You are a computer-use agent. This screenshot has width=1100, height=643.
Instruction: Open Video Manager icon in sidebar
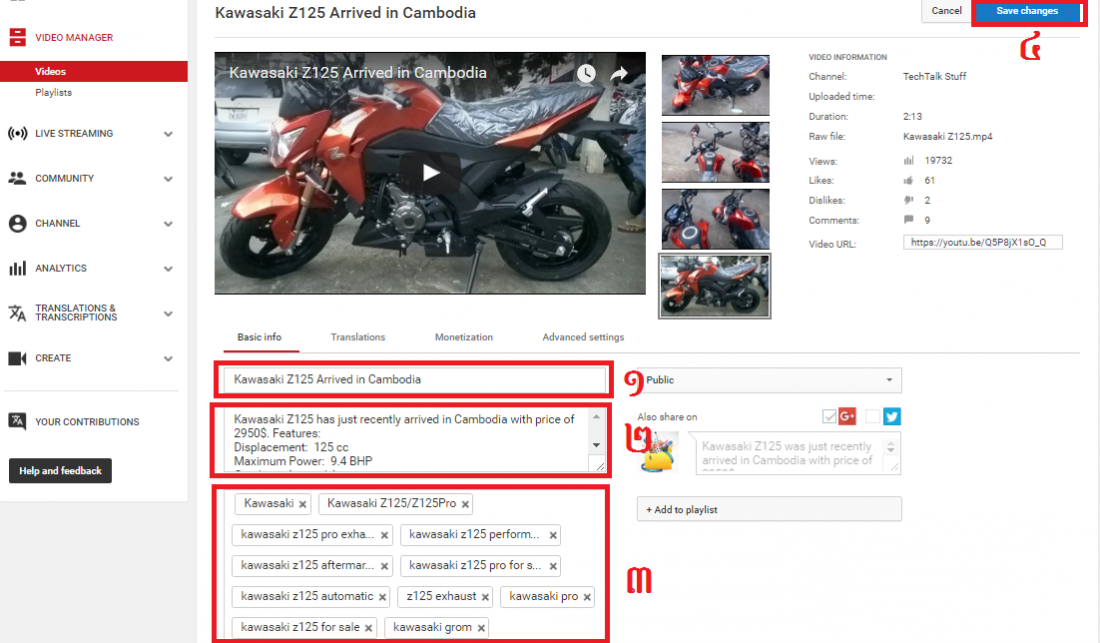[x=18, y=37]
